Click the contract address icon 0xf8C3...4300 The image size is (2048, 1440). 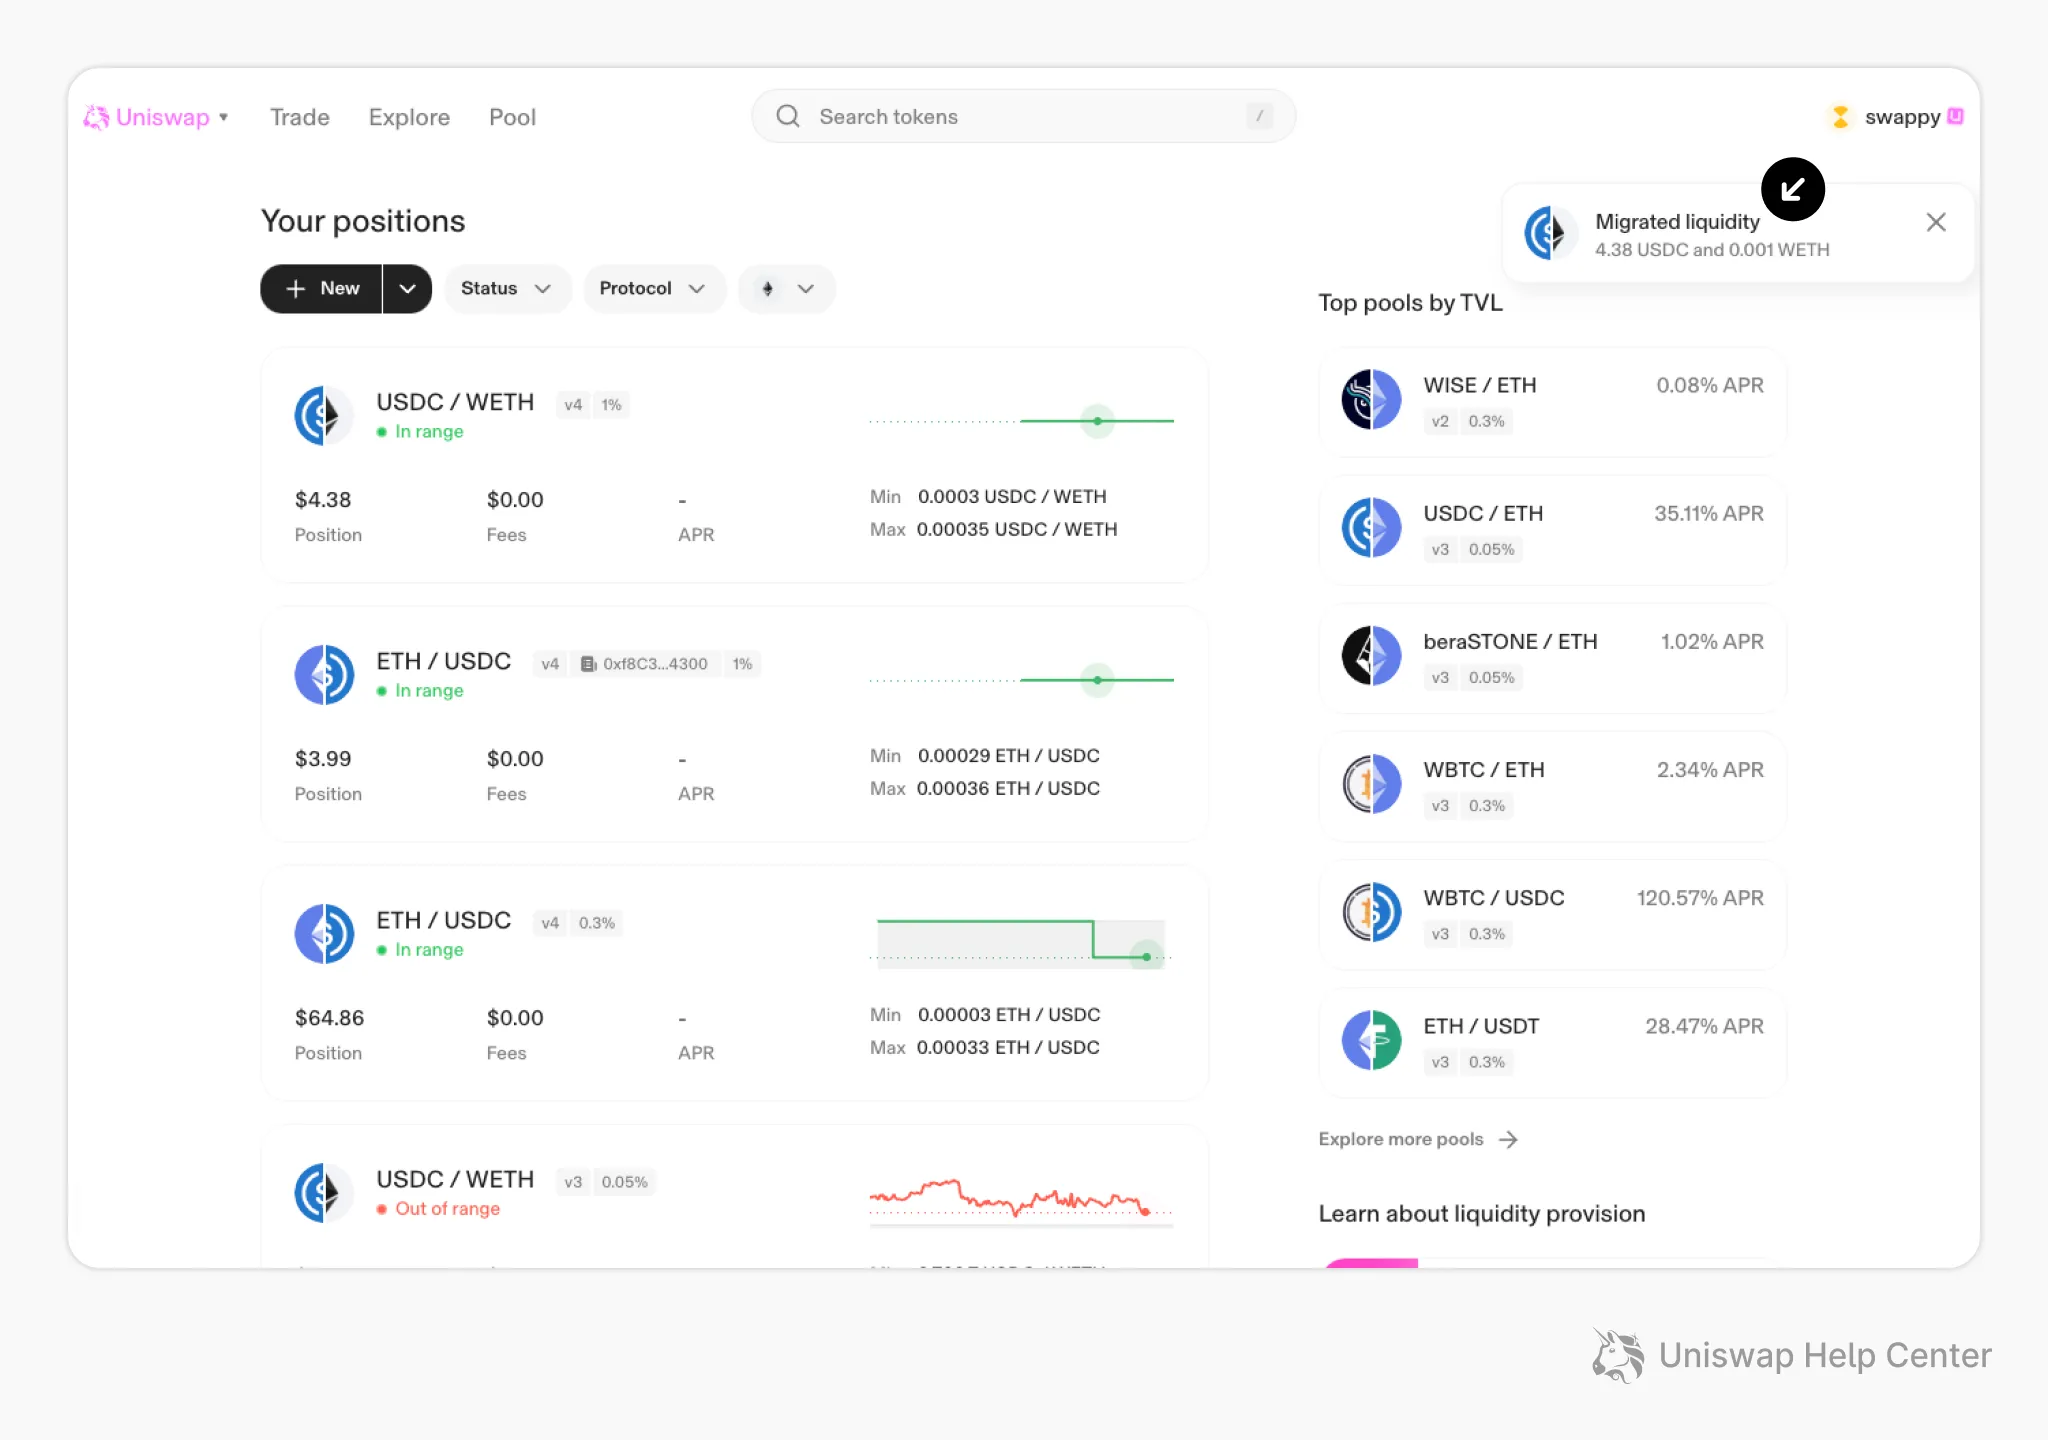[x=589, y=664]
